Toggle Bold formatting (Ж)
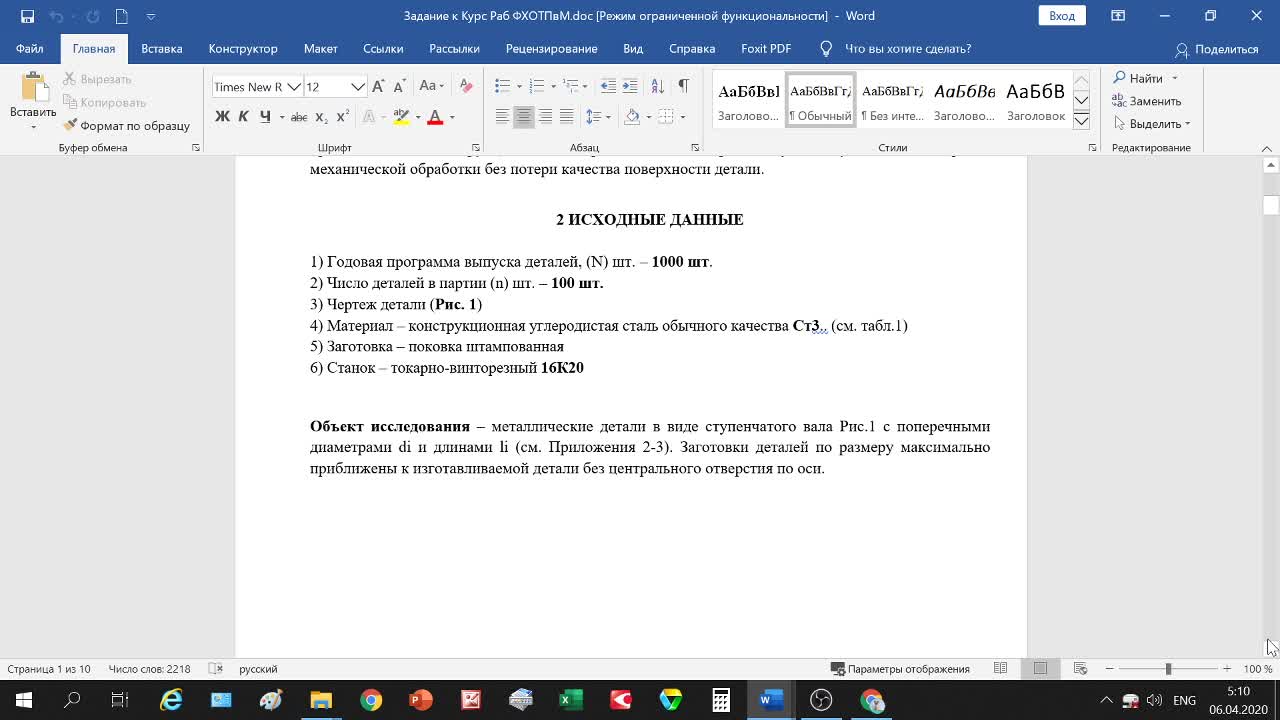This screenshot has width=1280, height=720. pos(222,117)
